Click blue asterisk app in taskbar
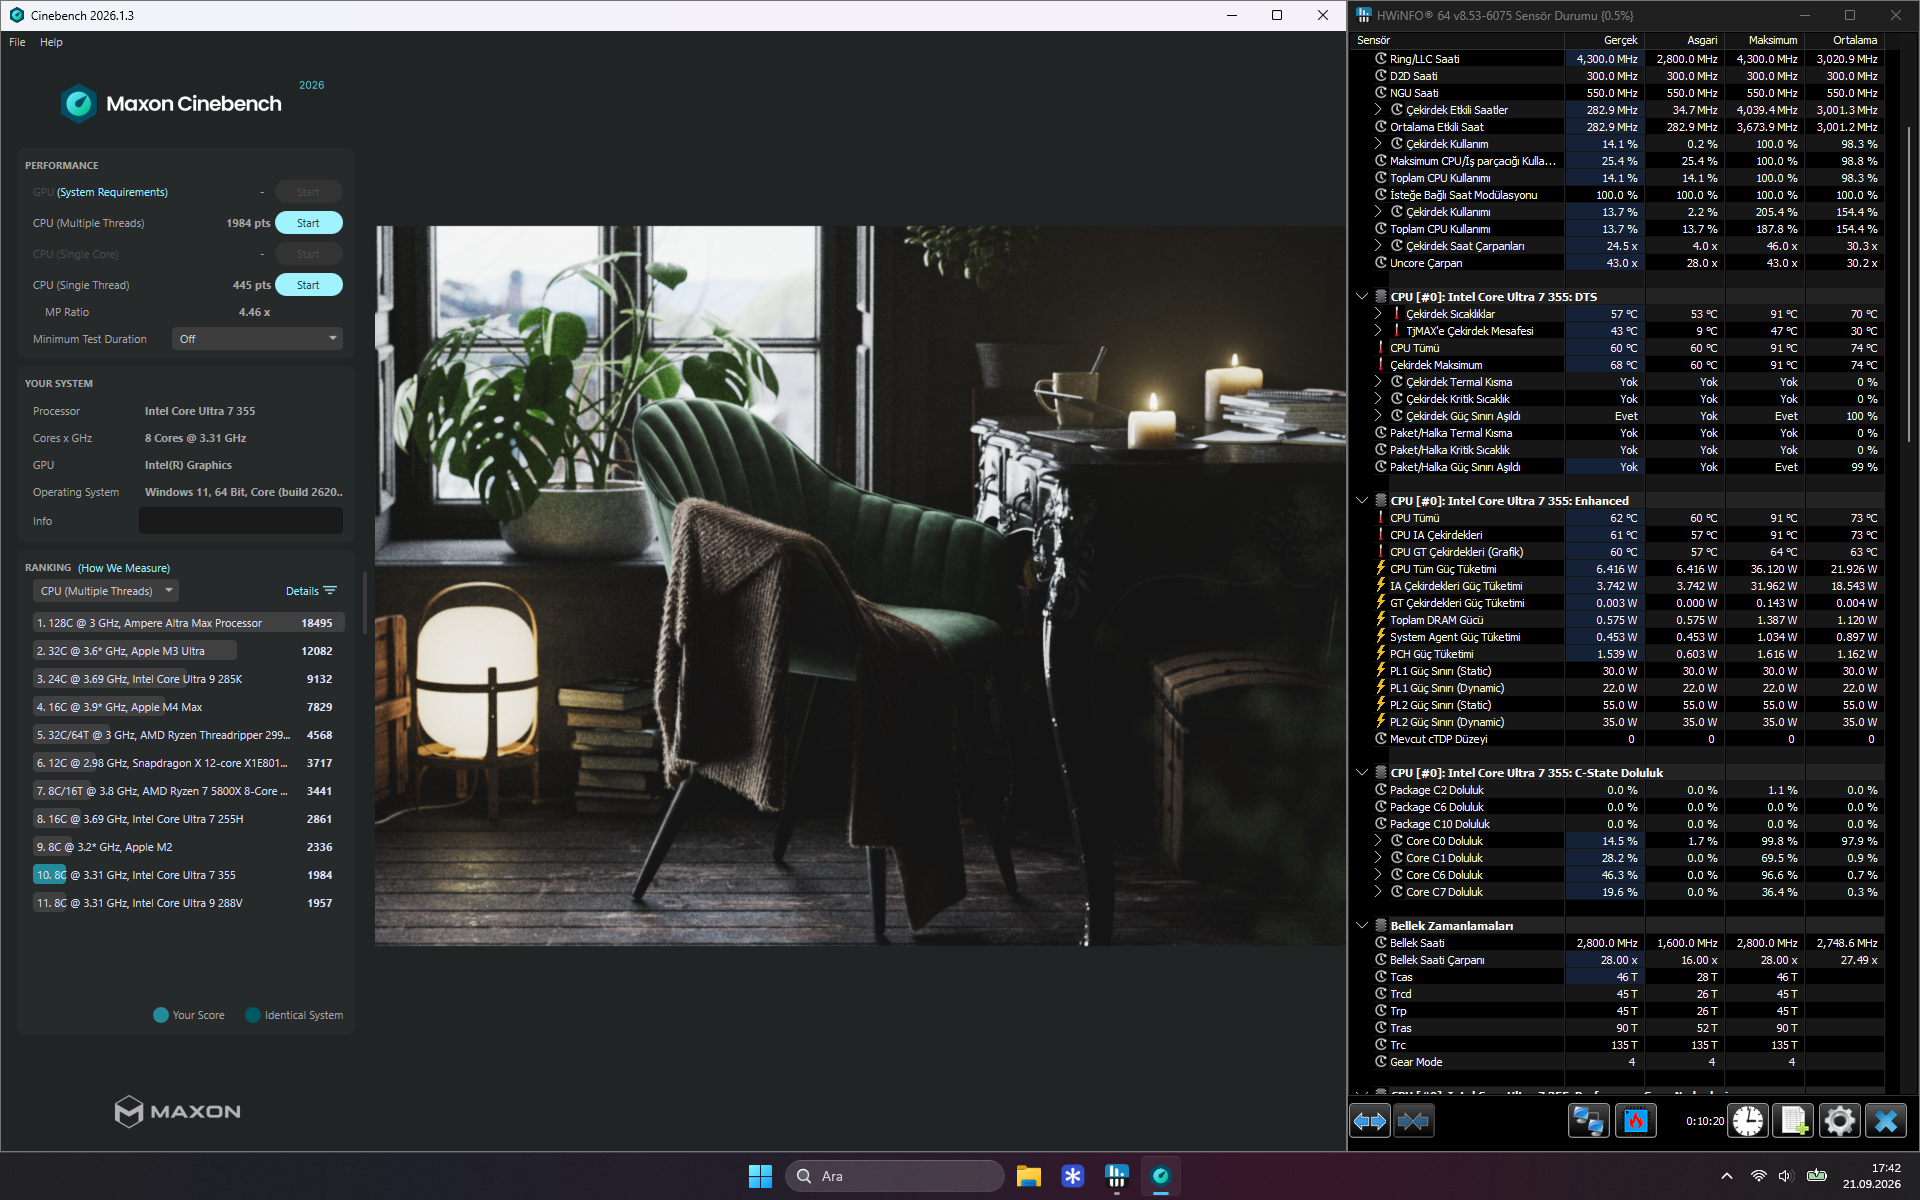 tap(1073, 1176)
